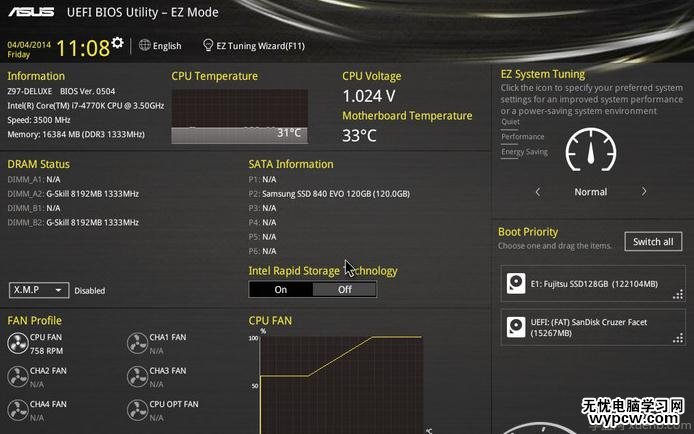694x434 pixels.
Task: Click the Intel Core i7-4770K CPU text
Action: point(86,106)
